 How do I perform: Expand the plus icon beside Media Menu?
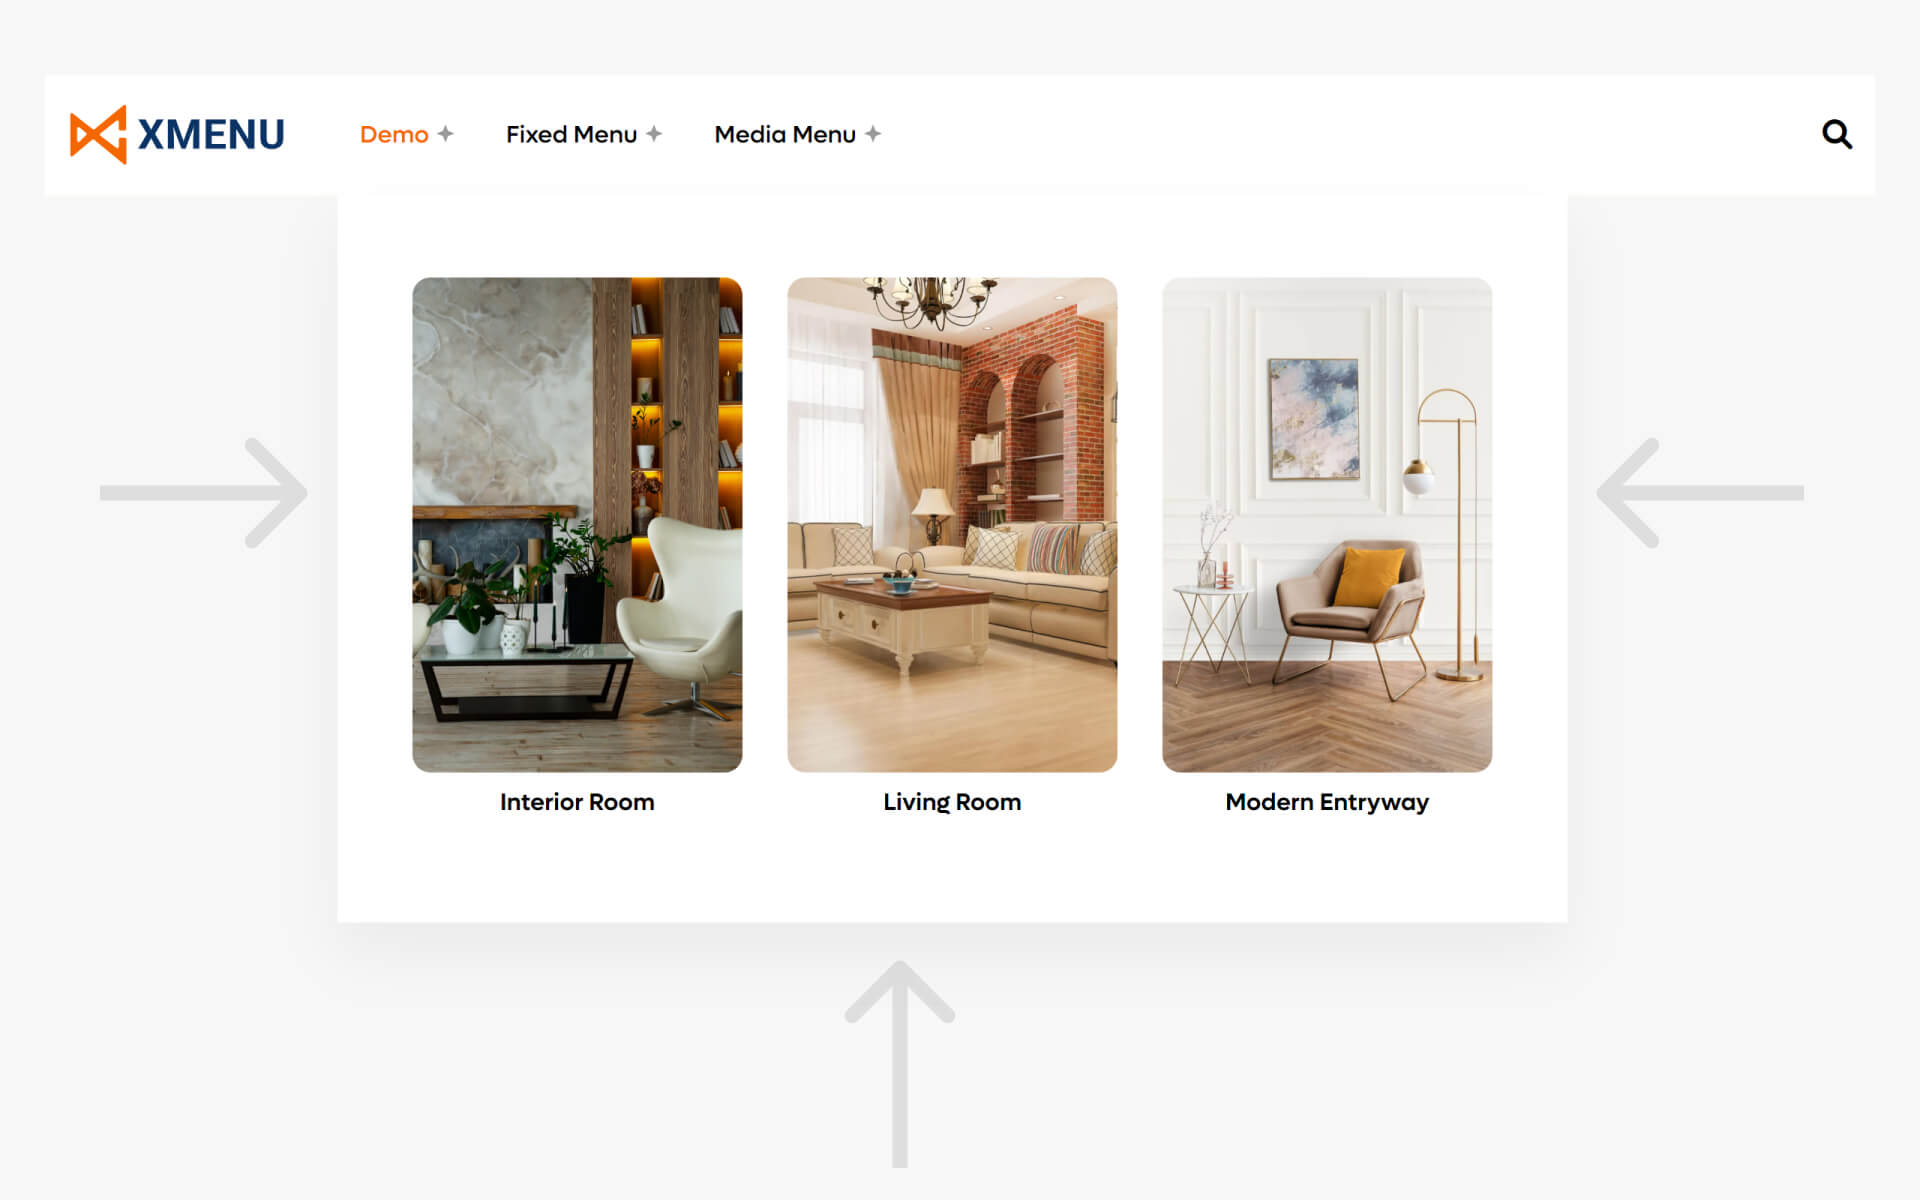click(x=873, y=133)
